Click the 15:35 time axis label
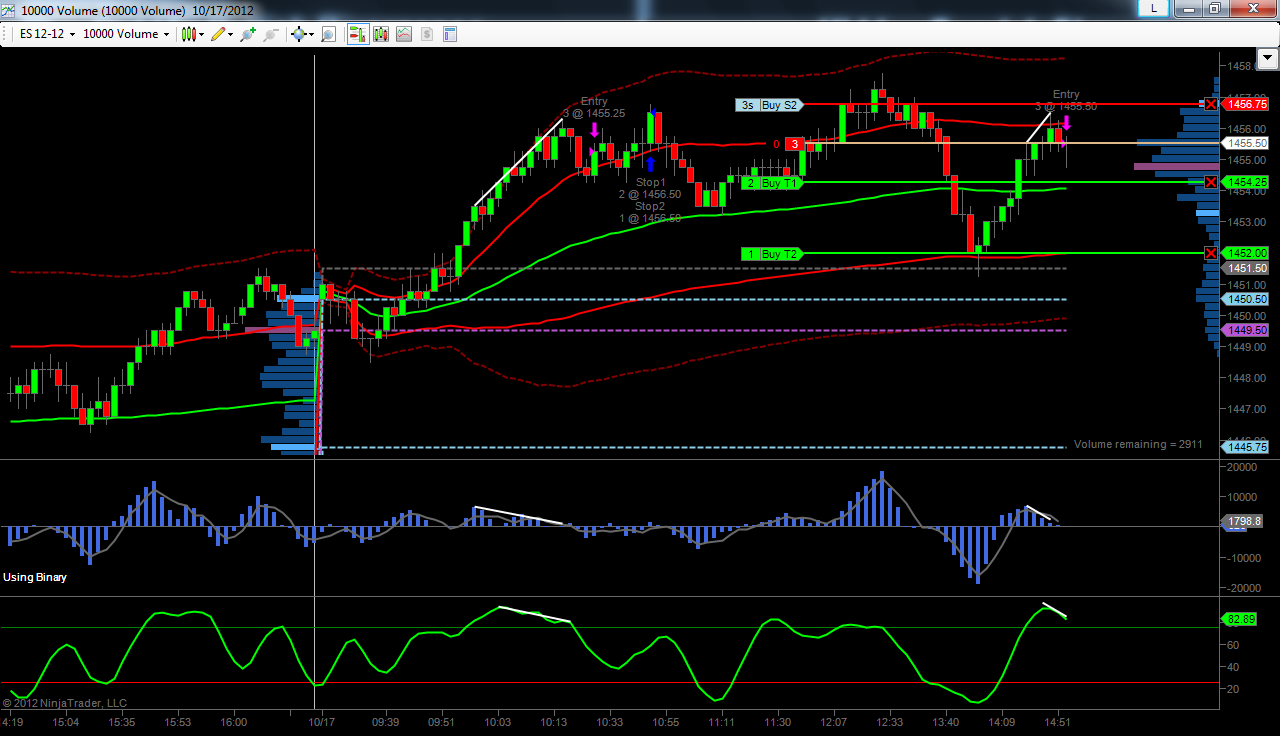 click(x=124, y=722)
